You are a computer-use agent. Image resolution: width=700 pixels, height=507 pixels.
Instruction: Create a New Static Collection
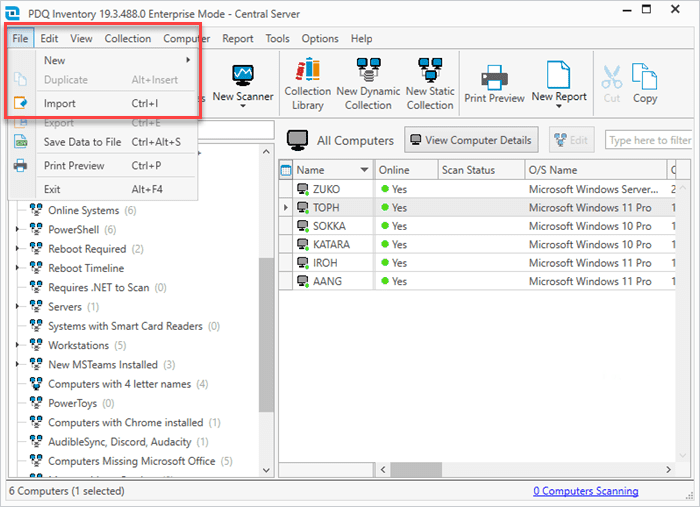(430, 84)
